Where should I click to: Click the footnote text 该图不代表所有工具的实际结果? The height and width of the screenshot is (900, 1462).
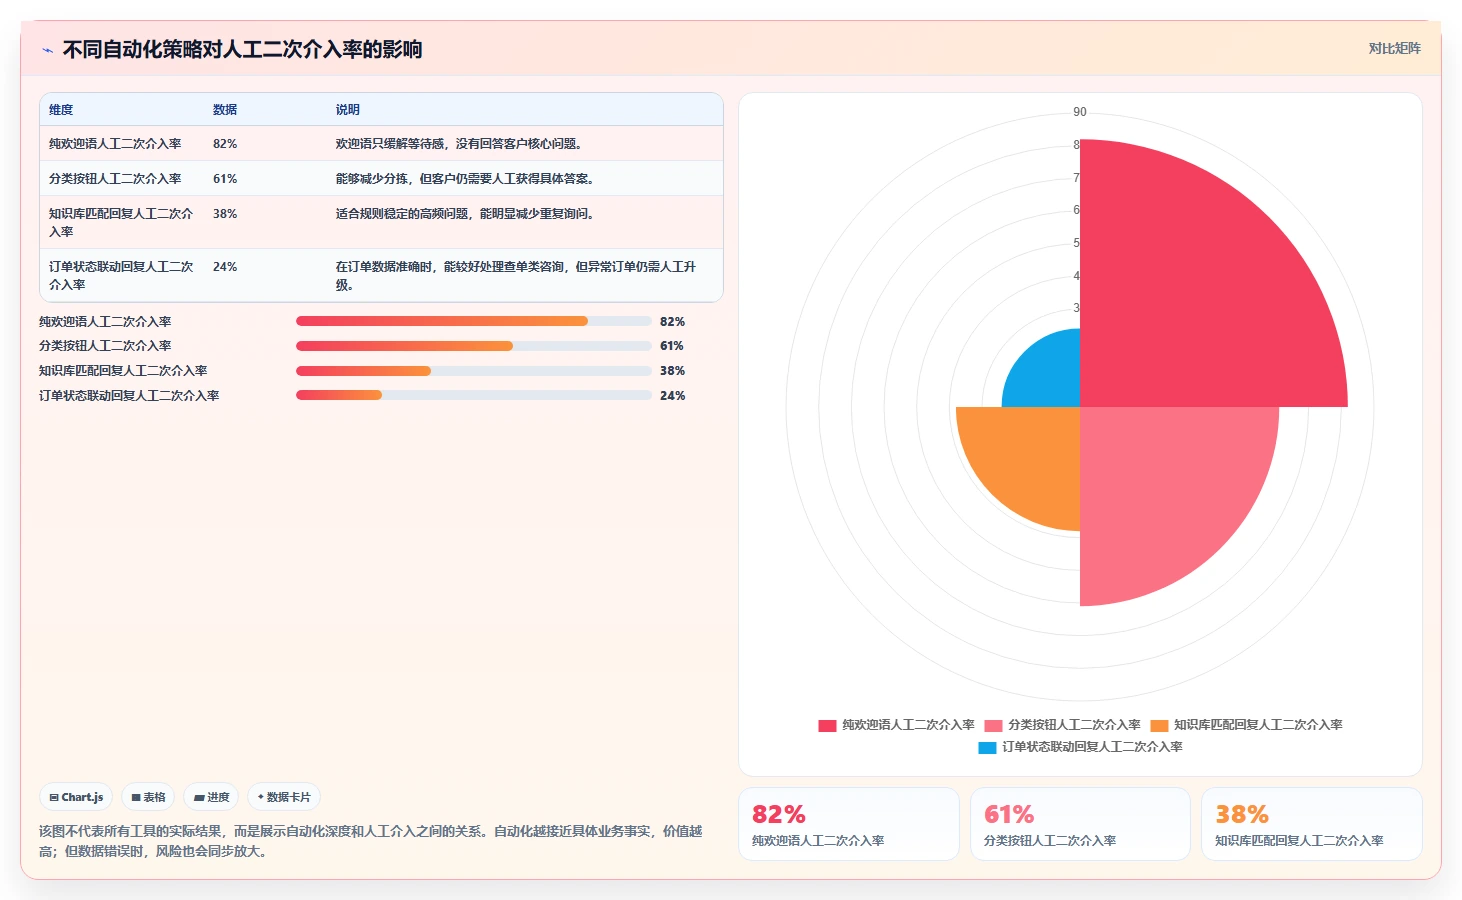(371, 841)
